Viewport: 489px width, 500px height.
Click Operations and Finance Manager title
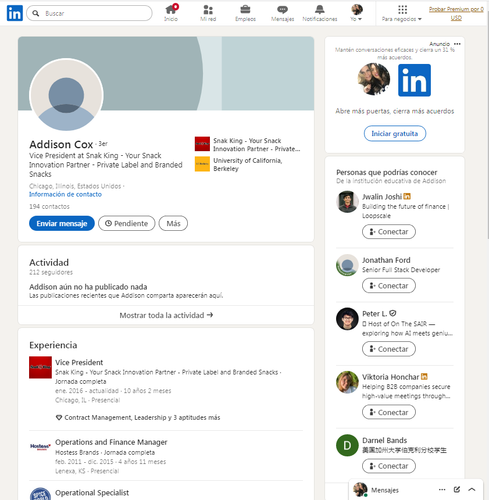[111, 442]
